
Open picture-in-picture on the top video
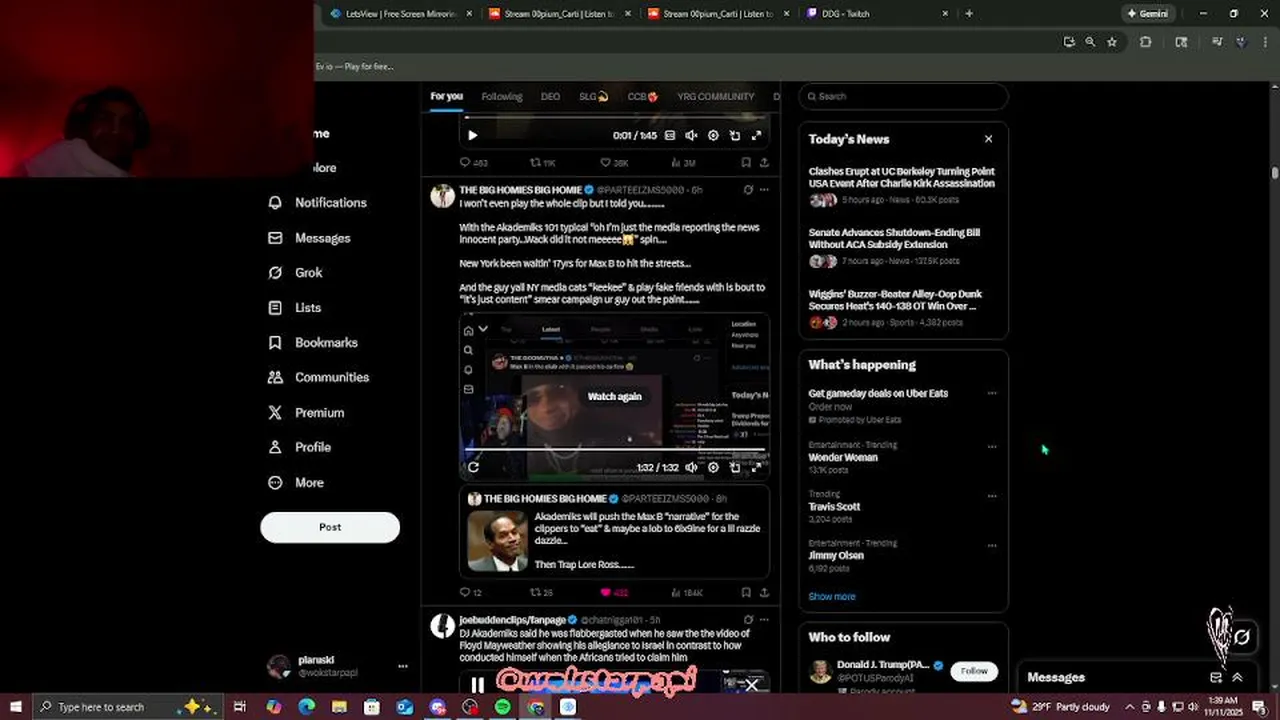click(735, 136)
